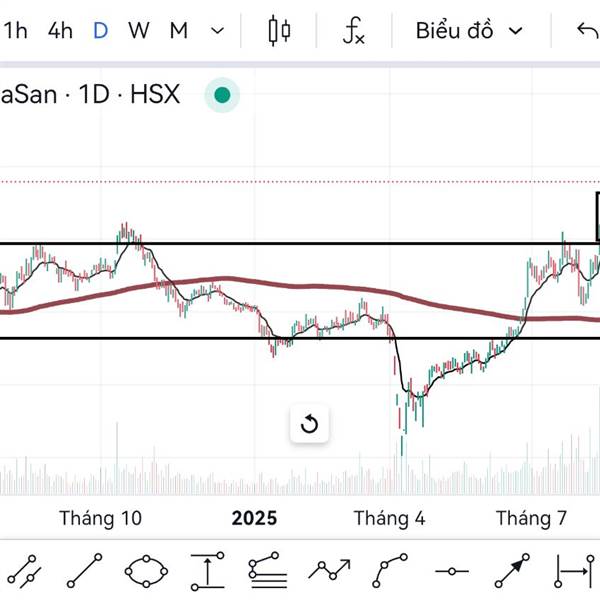Choose the curved polyline drawing tool
Image resolution: width=600 pixels, height=600 pixels.
click(x=390, y=570)
